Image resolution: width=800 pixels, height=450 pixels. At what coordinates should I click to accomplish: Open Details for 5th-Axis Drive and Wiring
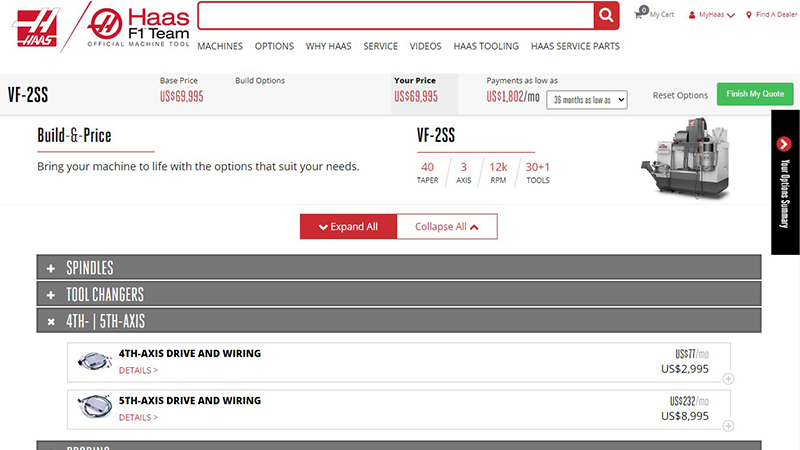click(x=138, y=417)
